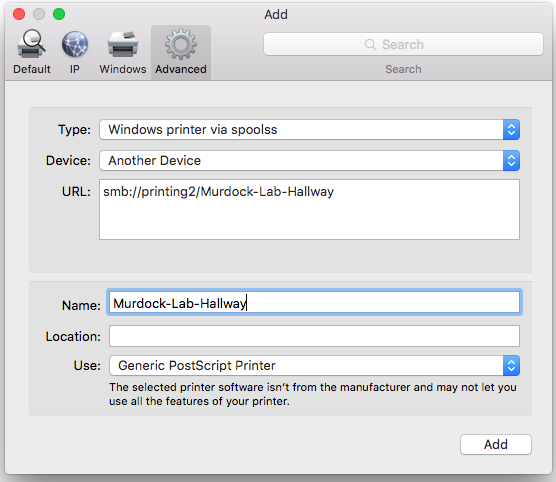Expand the Device dropdown arrows
The height and width of the screenshot is (482, 556).
coord(511,160)
